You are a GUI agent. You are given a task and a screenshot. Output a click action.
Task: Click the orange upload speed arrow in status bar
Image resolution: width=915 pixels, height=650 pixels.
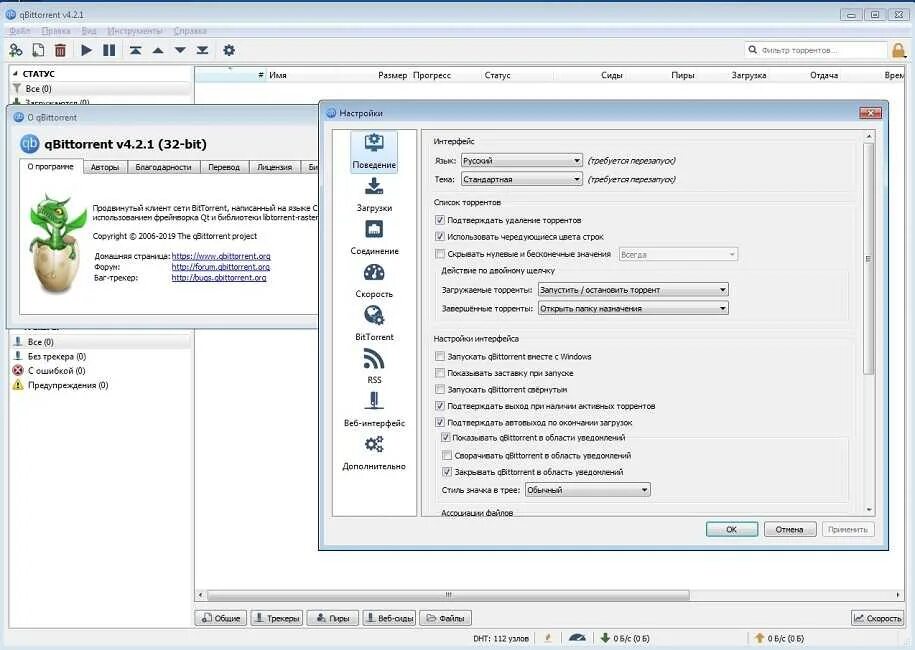click(759, 638)
